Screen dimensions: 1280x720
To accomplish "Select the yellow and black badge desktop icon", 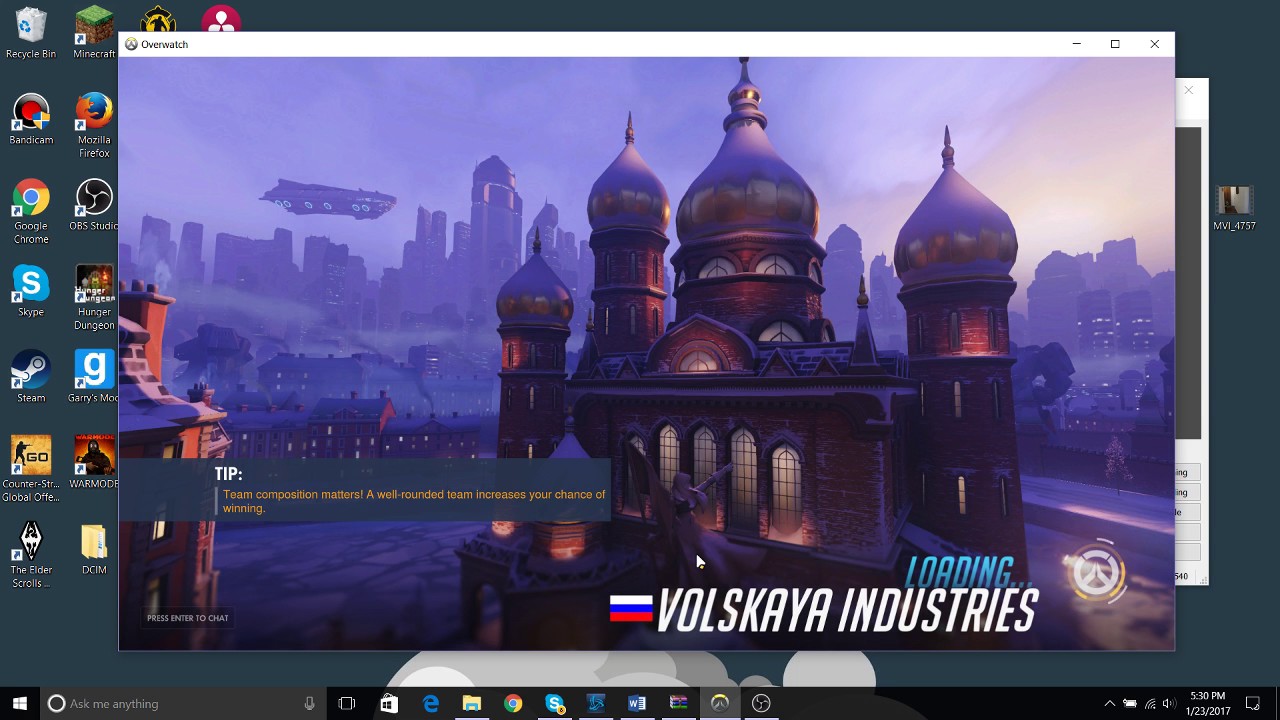I will (x=158, y=19).
